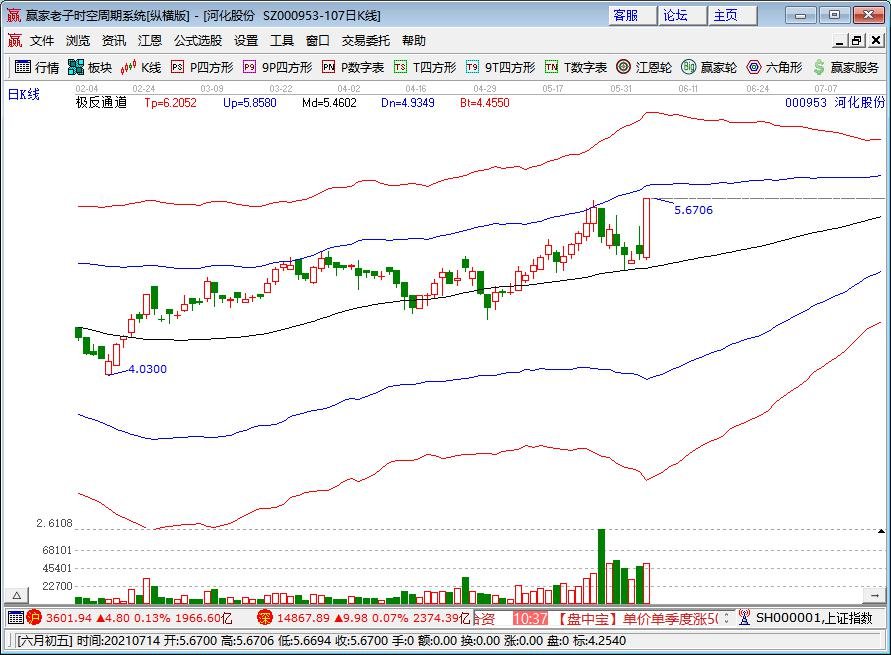
Task: Click the 深 Shenzhen index badge
Action: pyautogui.click(x=265, y=617)
